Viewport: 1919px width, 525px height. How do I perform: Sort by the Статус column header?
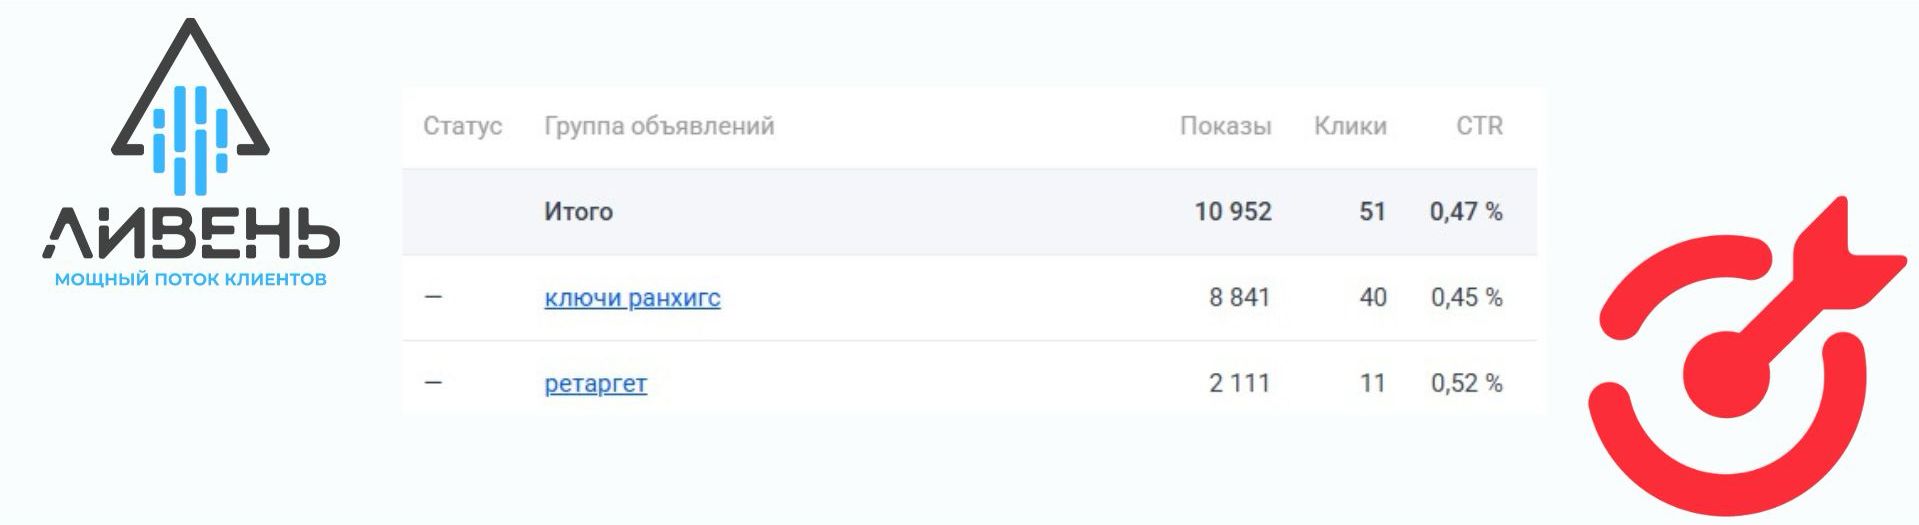[x=462, y=126]
